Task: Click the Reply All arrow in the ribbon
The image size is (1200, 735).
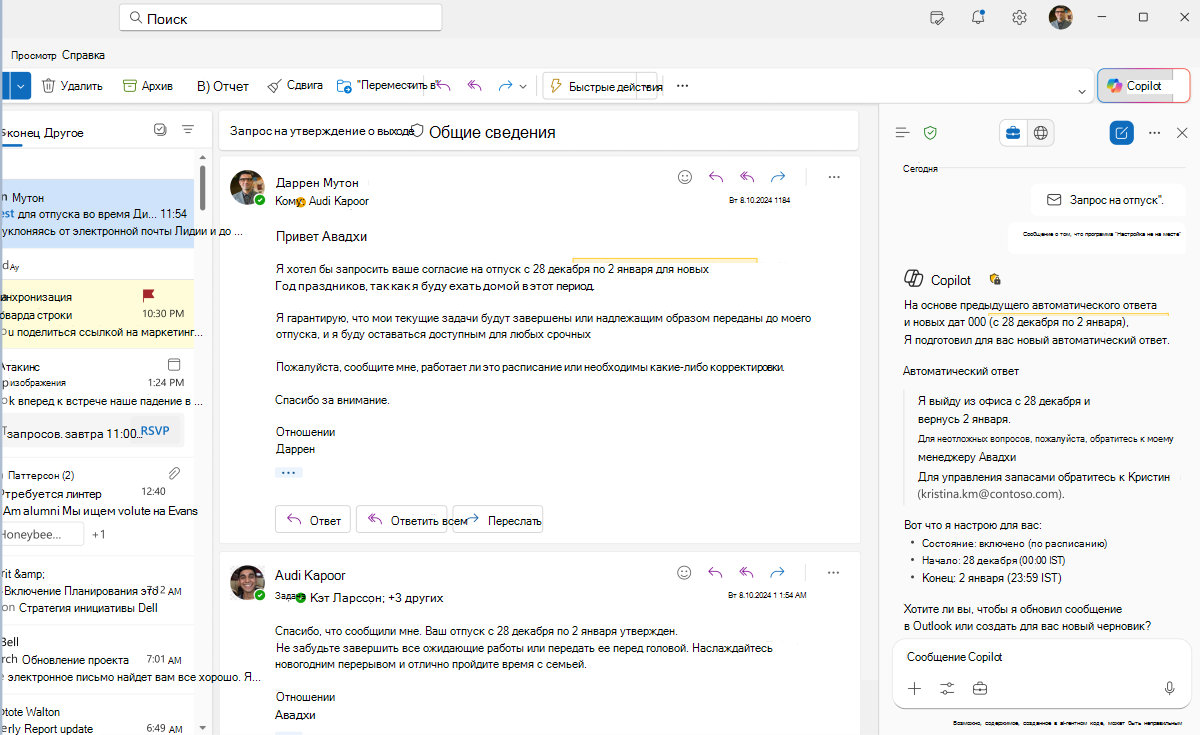Action: point(475,86)
